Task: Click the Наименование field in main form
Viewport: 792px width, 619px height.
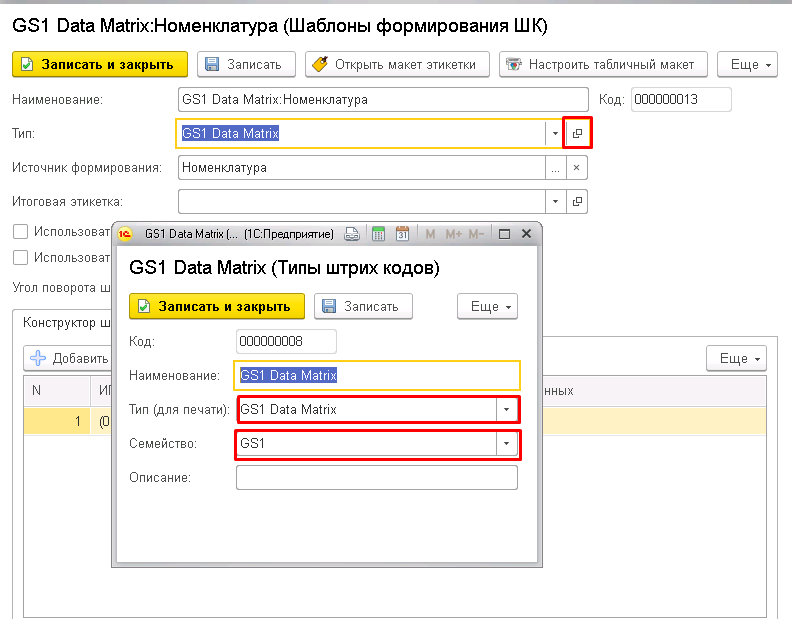Action: click(383, 100)
